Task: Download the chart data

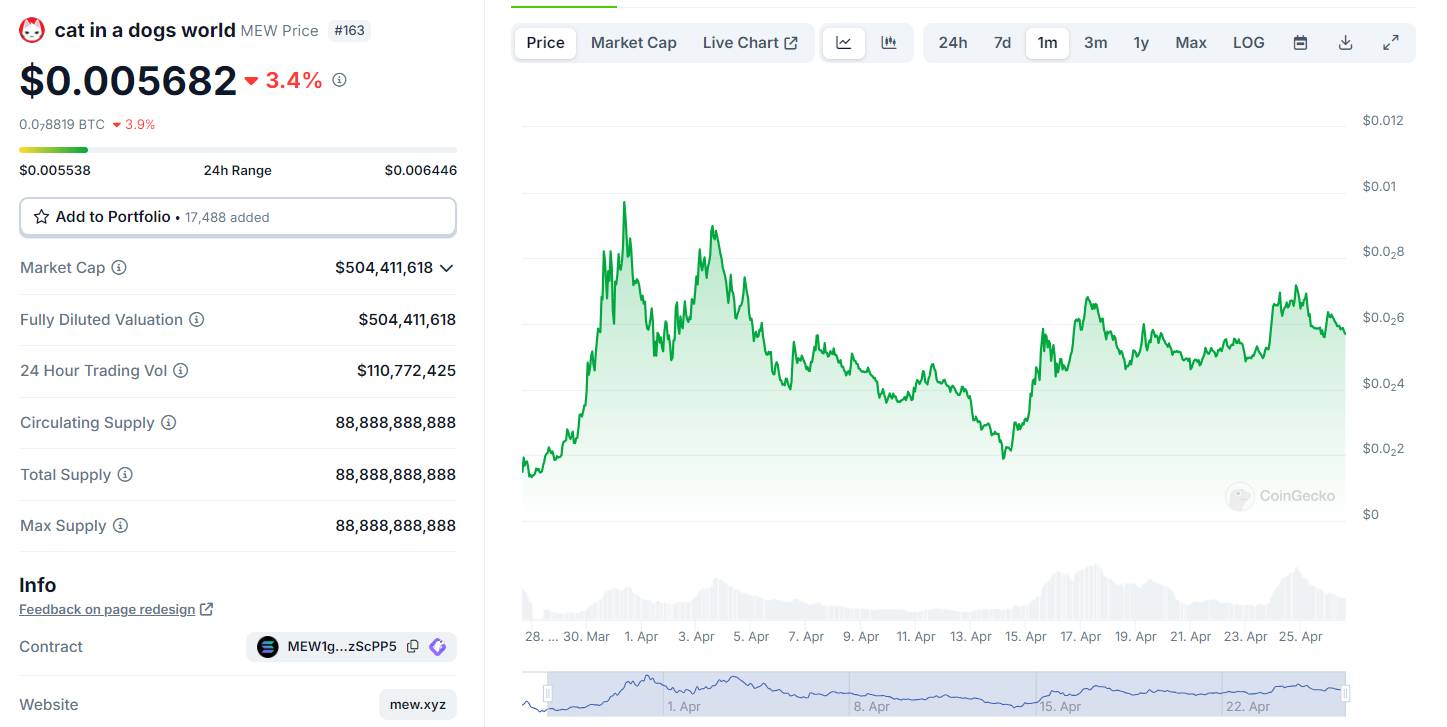Action: (1345, 43)
